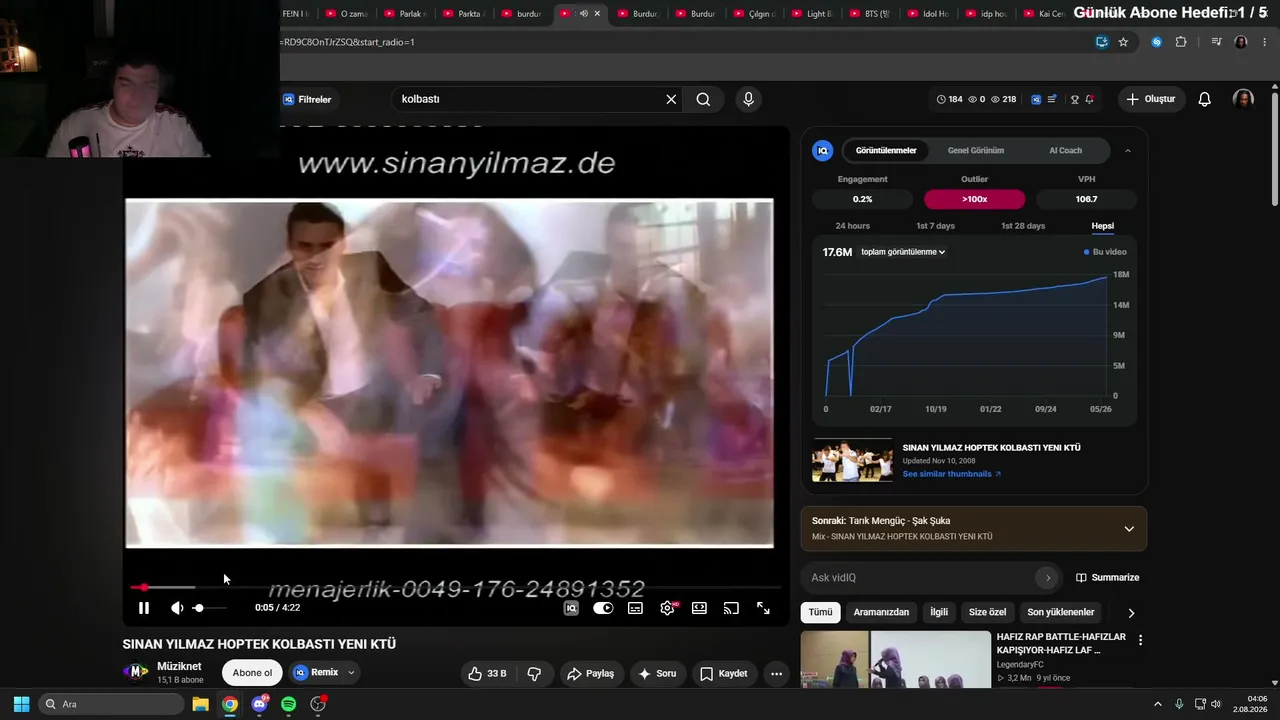Screen dimensions: 1280x720
Task: Open HAFIZ RAP BATTLE video thumbnail
Action: pyautogui.click(x=895, y=658)
